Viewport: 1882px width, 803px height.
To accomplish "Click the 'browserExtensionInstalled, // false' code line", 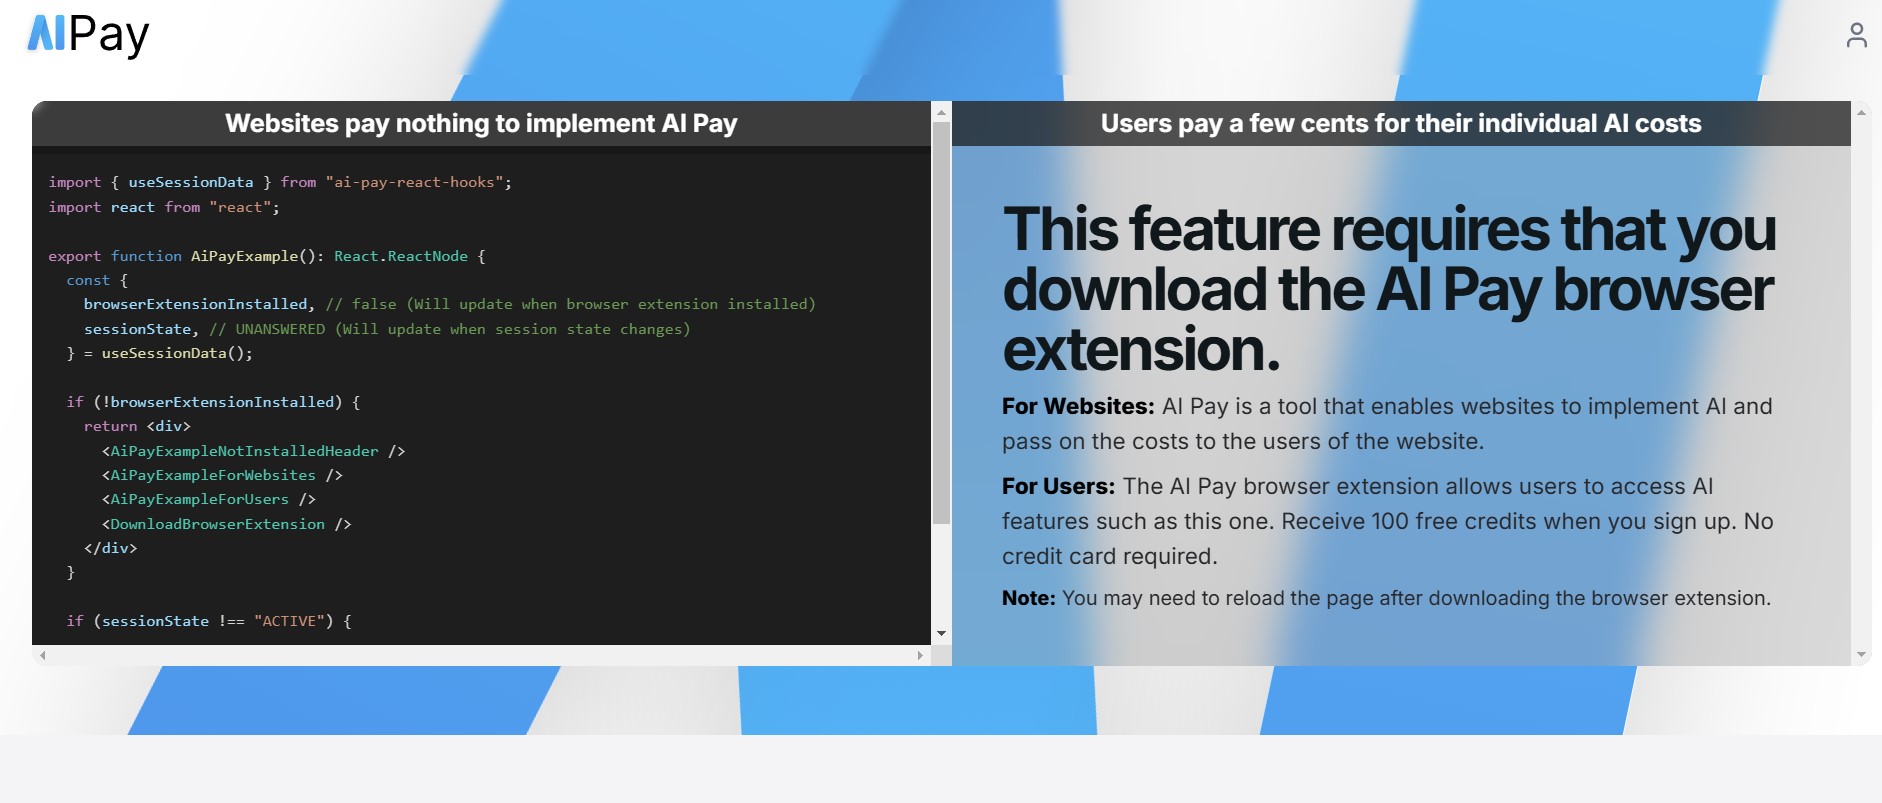I will [450, 304].
